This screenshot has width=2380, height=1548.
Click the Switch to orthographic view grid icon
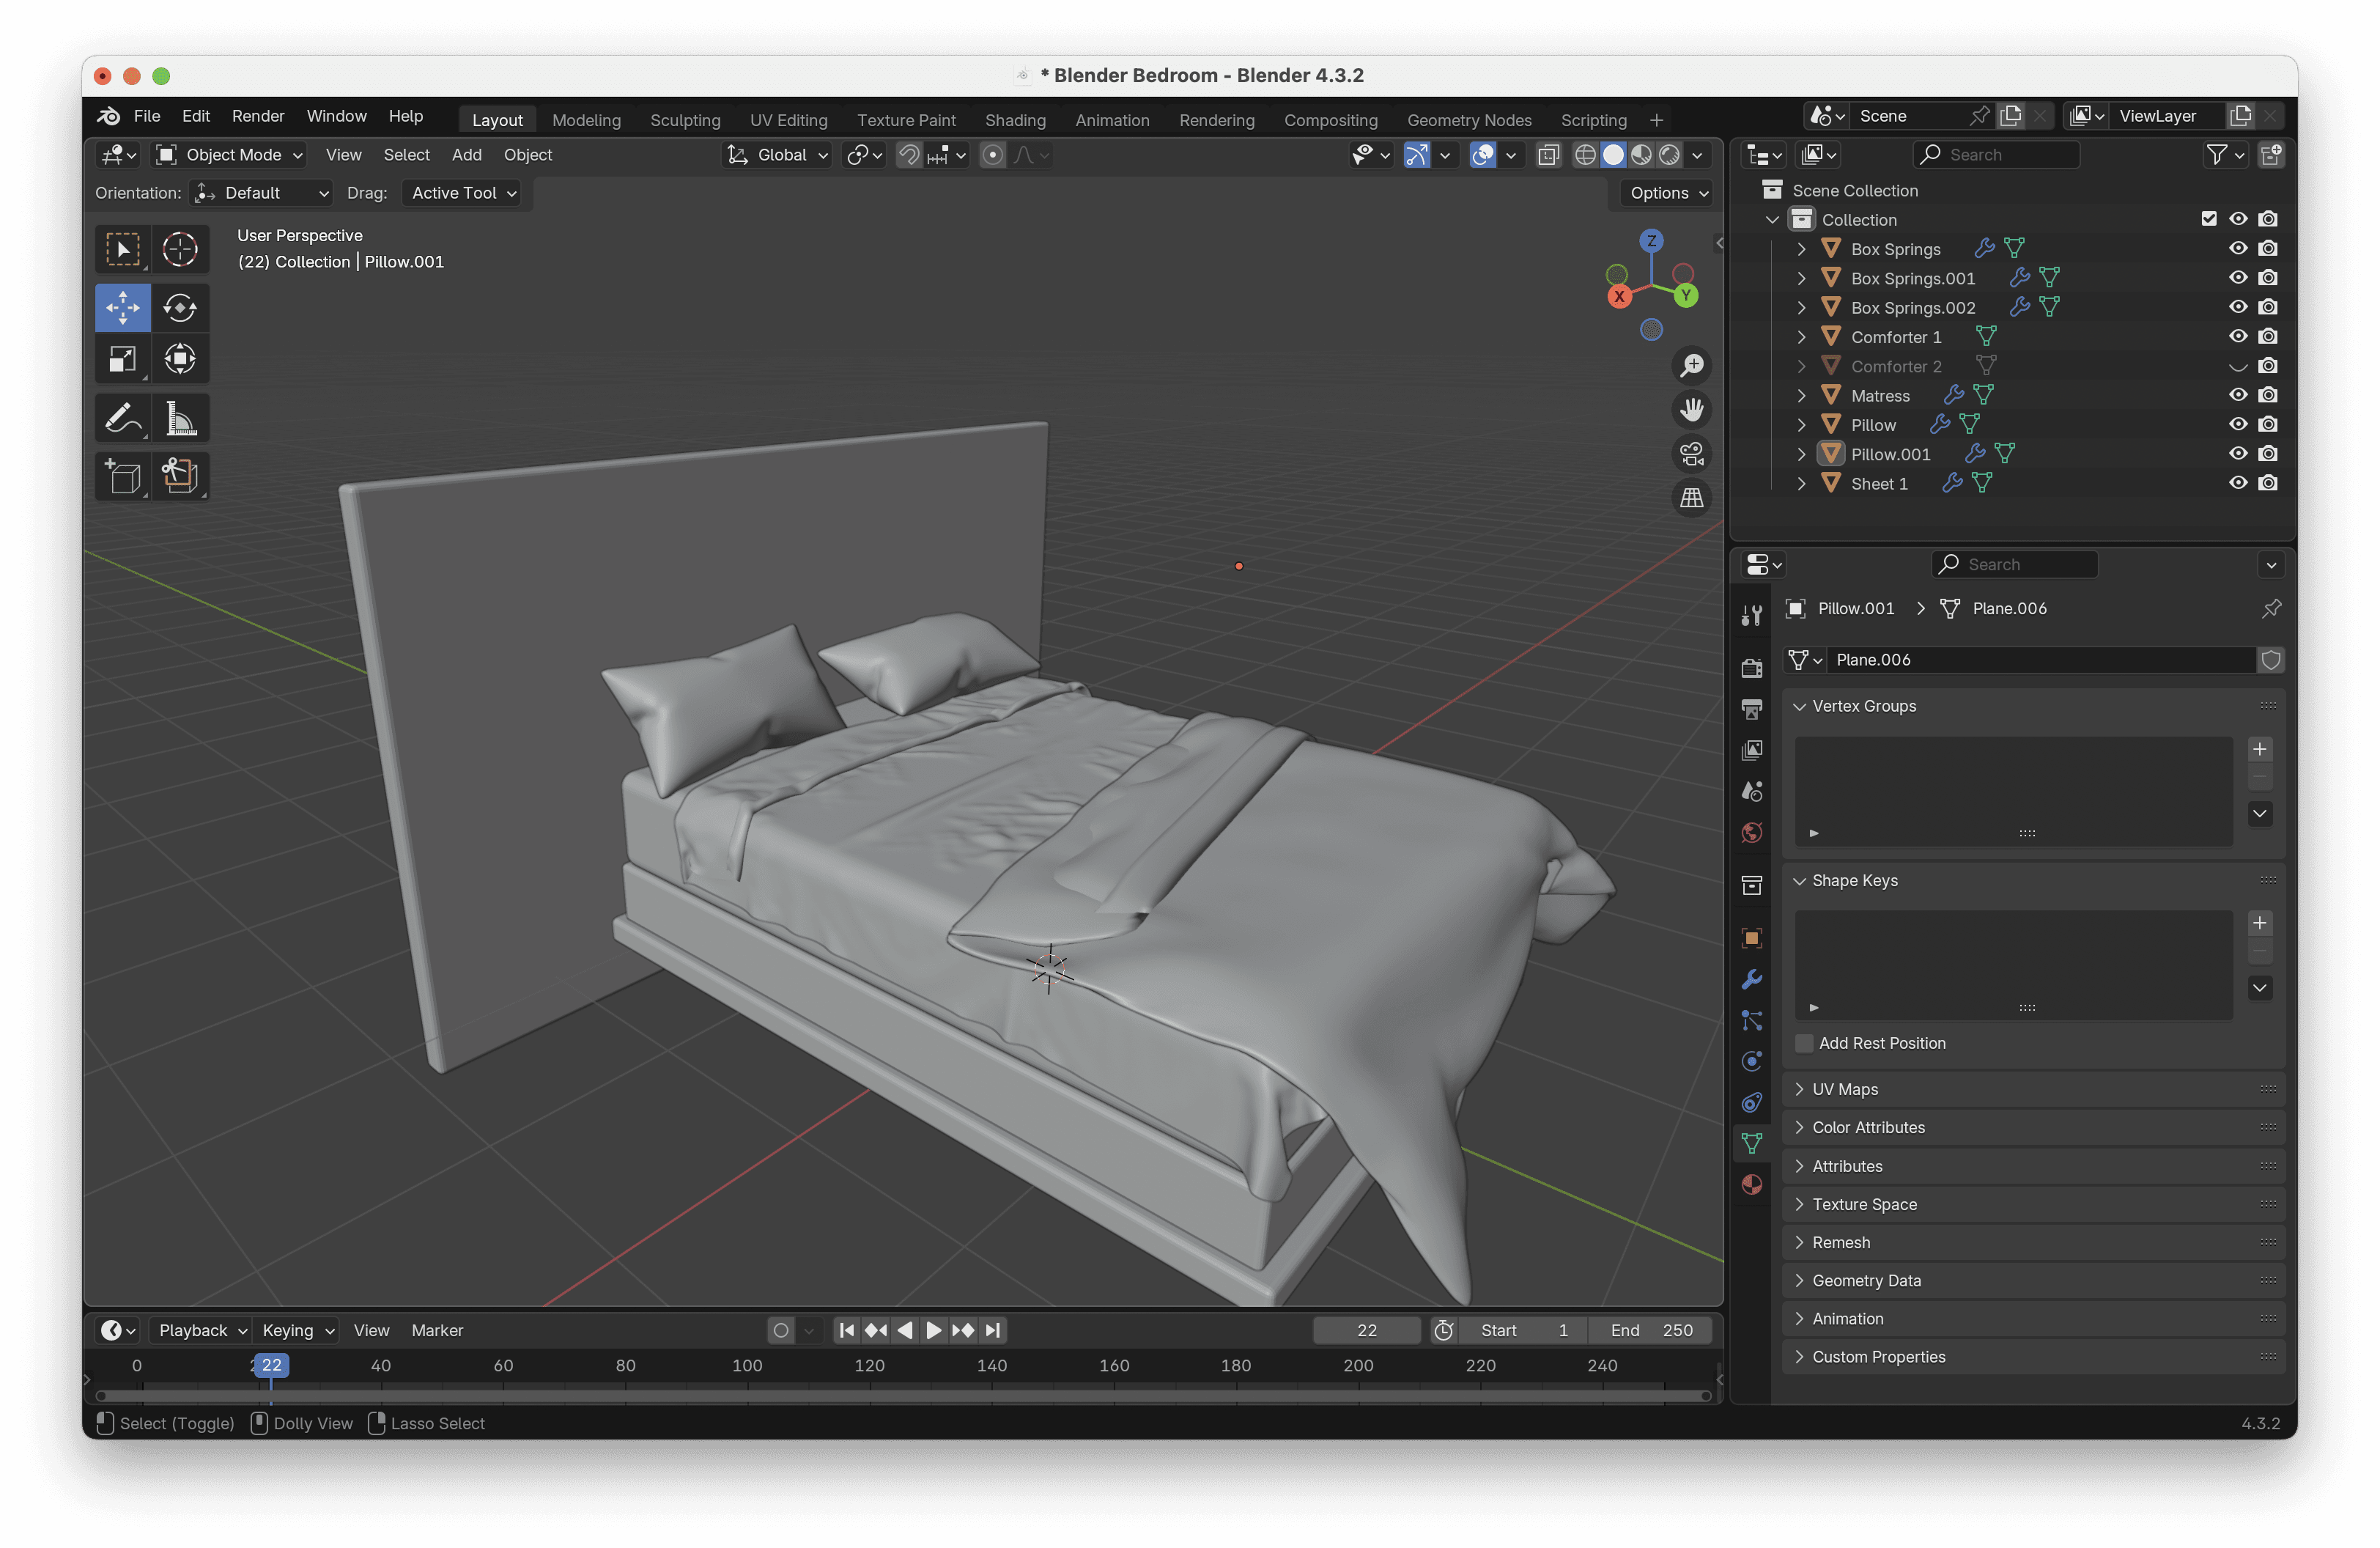(1691, 498)
